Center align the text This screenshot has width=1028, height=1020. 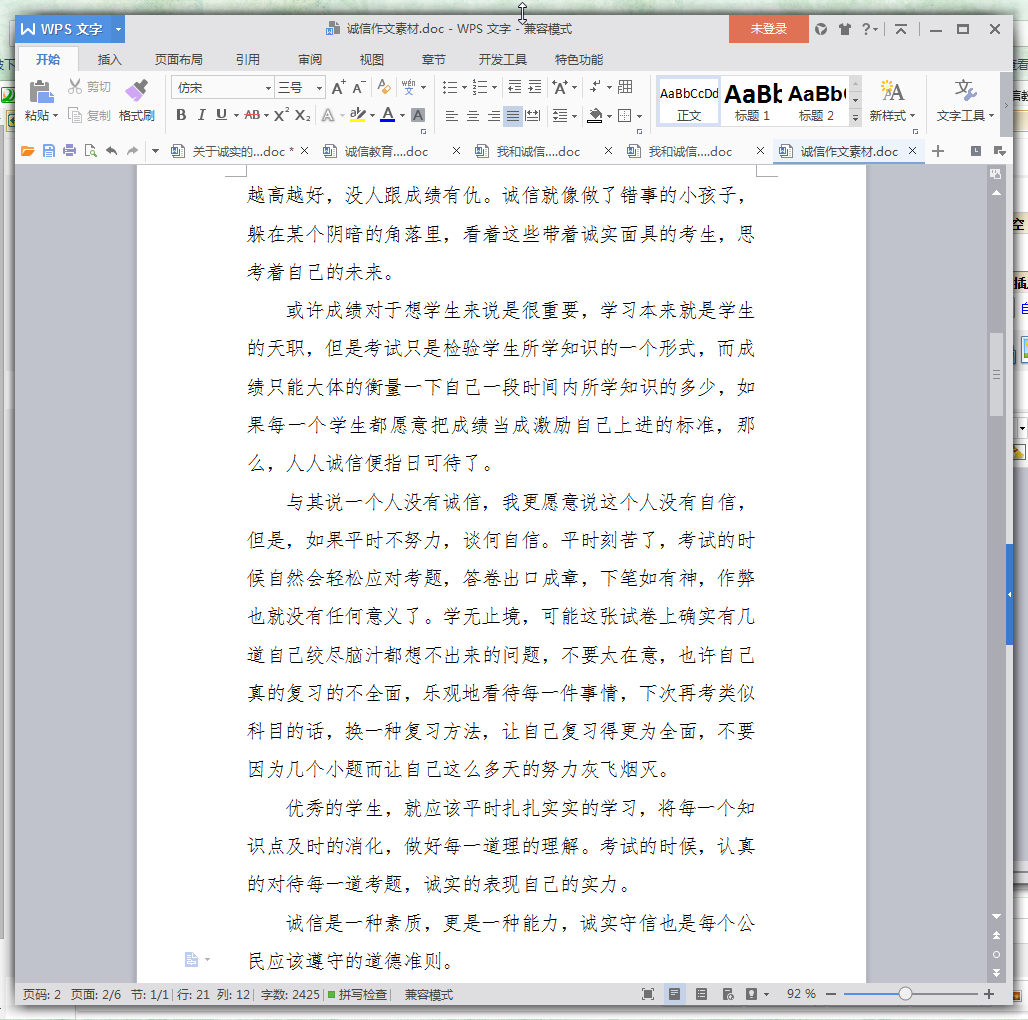tap(473, 116)
